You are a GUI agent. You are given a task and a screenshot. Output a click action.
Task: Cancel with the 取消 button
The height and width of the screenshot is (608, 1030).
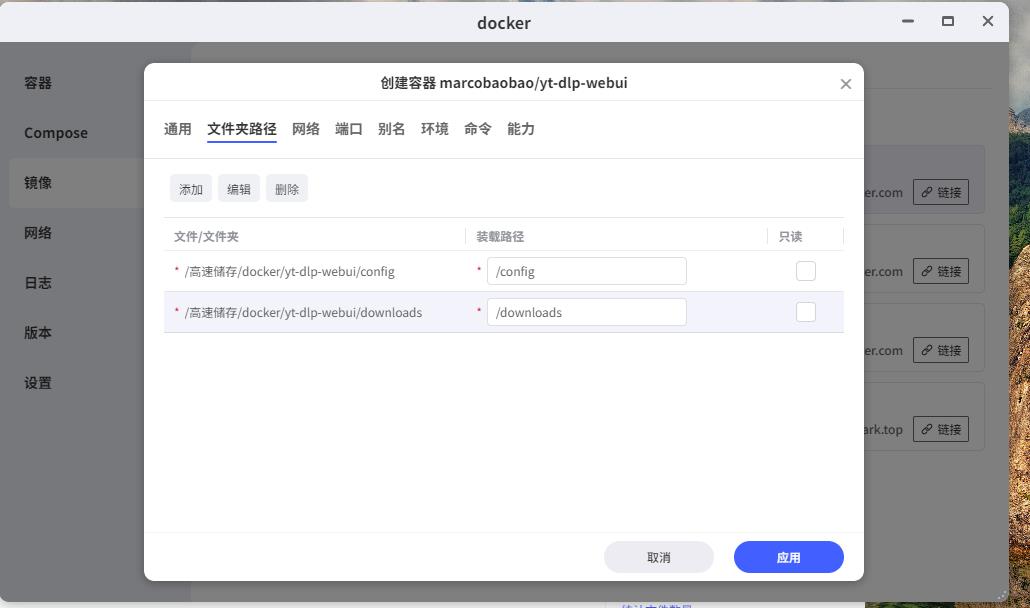(658, 557)
